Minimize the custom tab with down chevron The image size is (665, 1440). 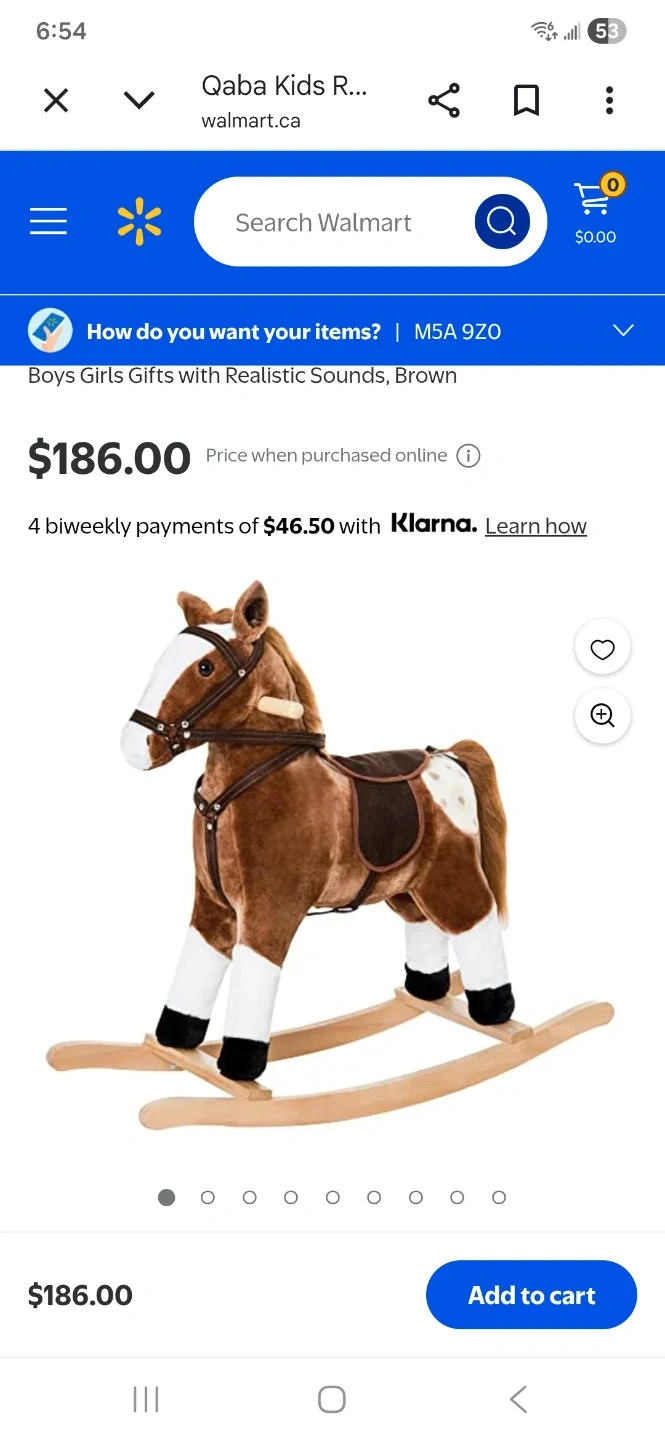(x=139, y=100)
